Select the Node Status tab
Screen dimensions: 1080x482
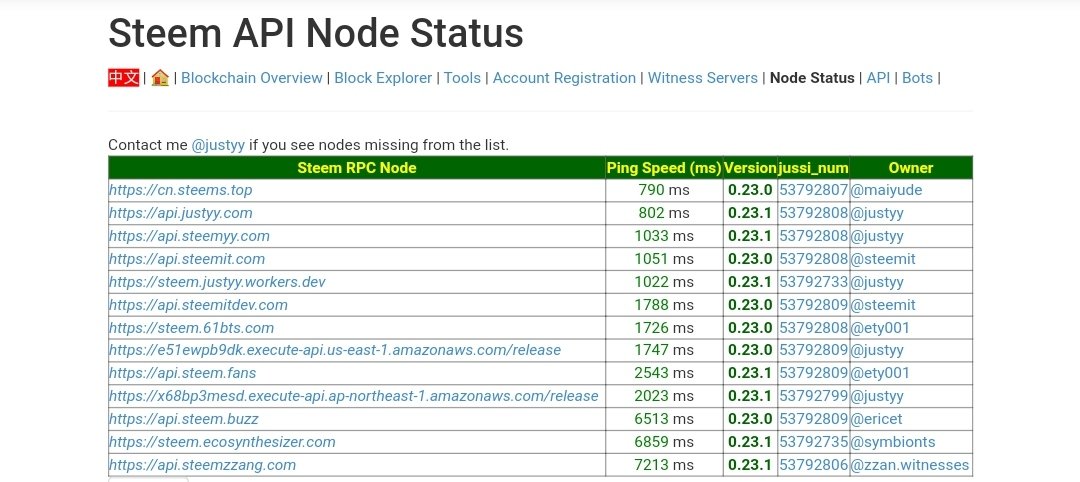coord(812,78)
